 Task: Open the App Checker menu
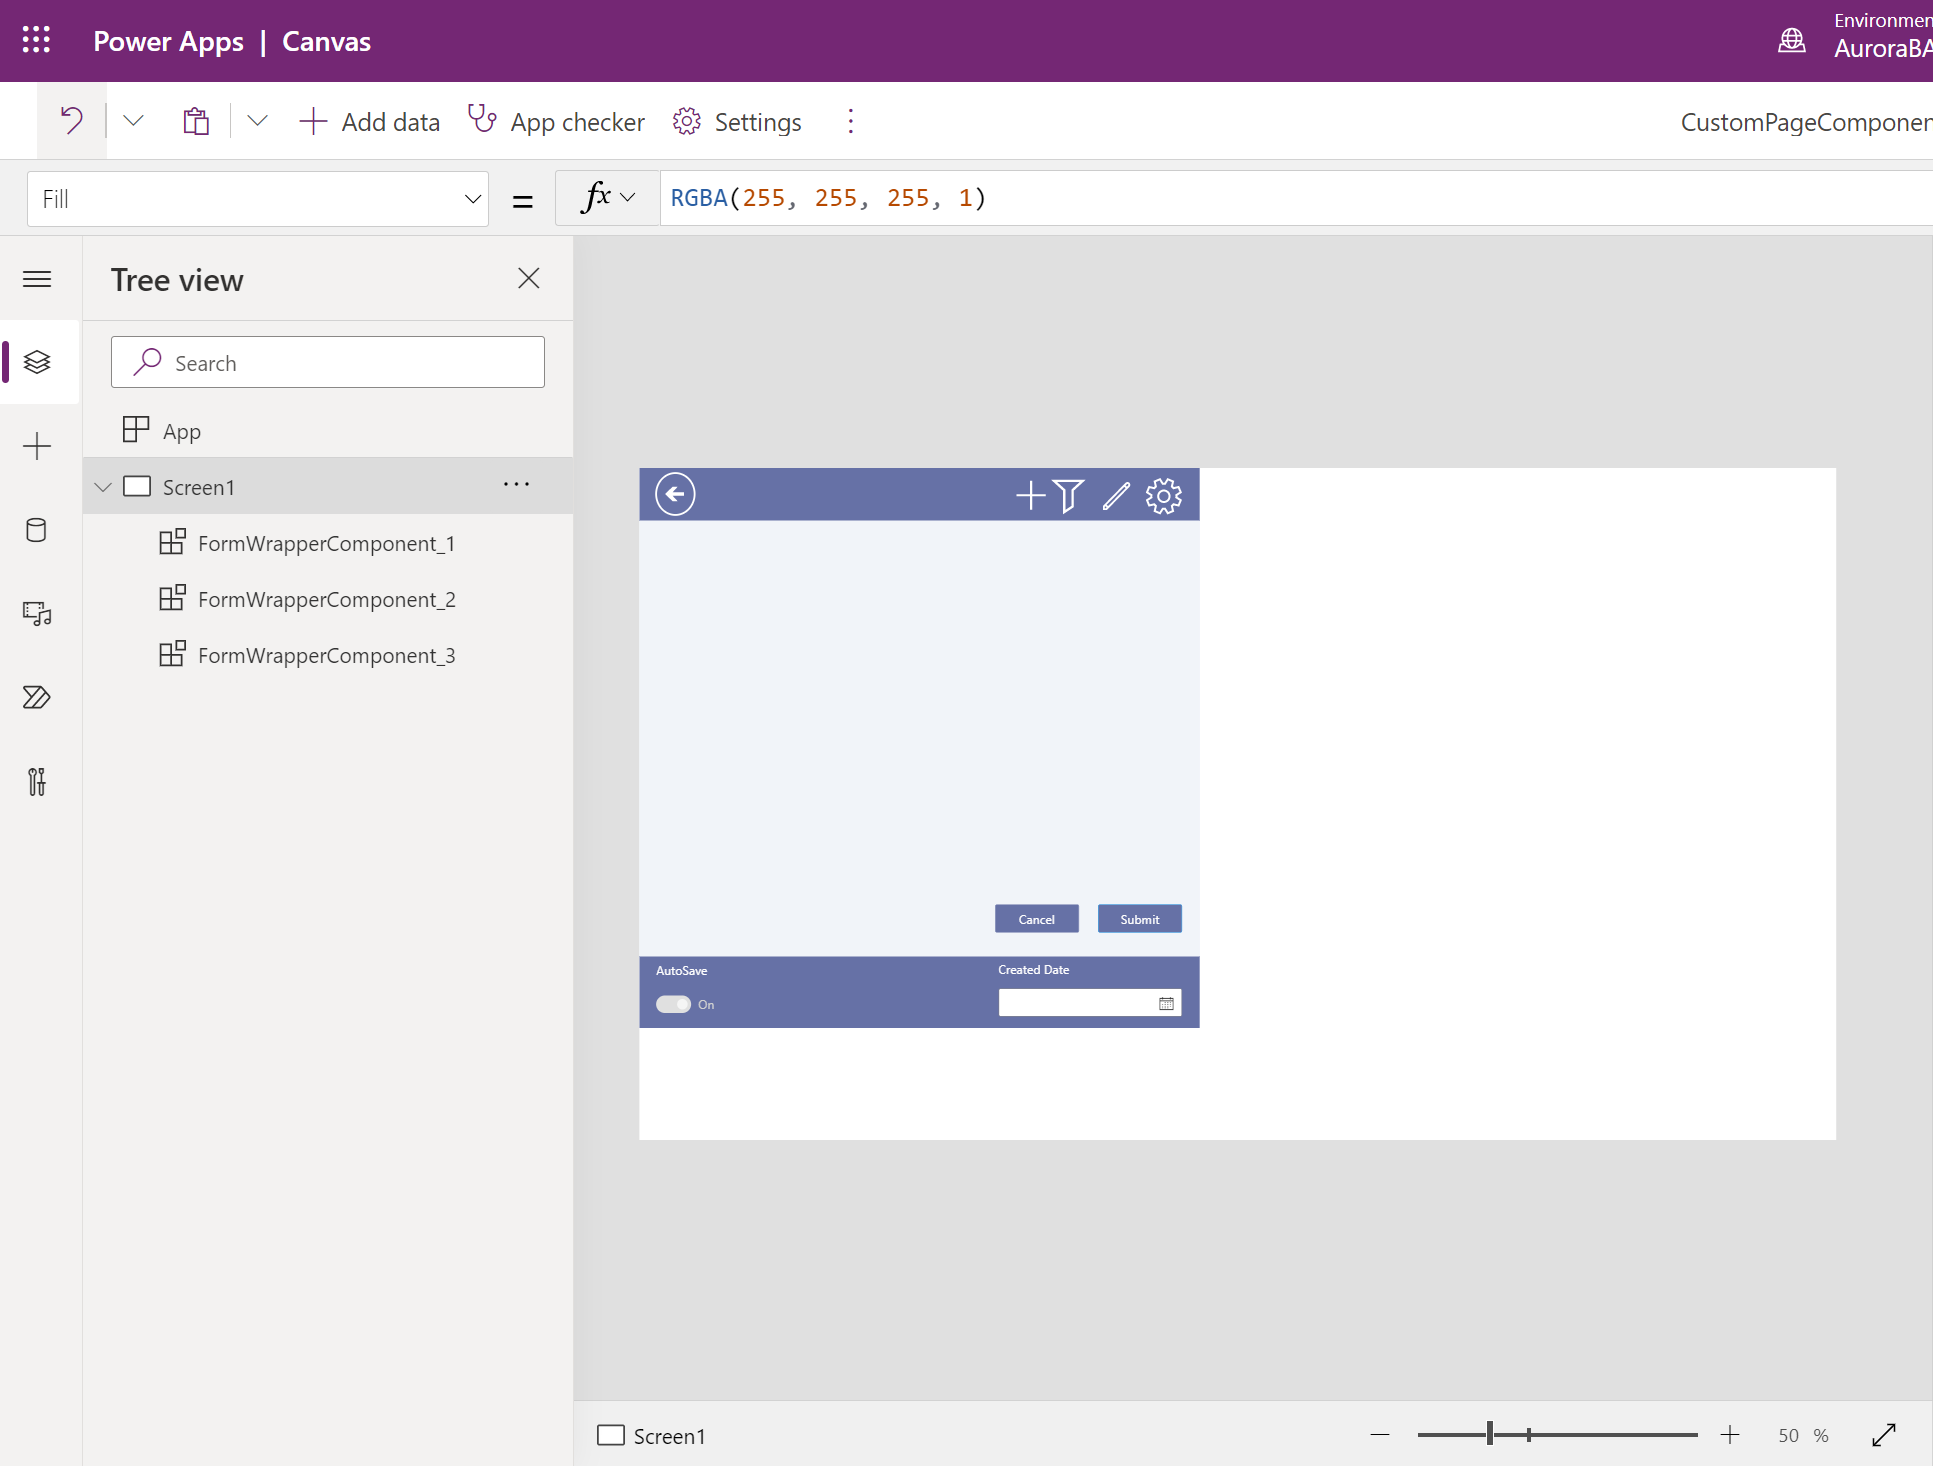click(558, 122)
